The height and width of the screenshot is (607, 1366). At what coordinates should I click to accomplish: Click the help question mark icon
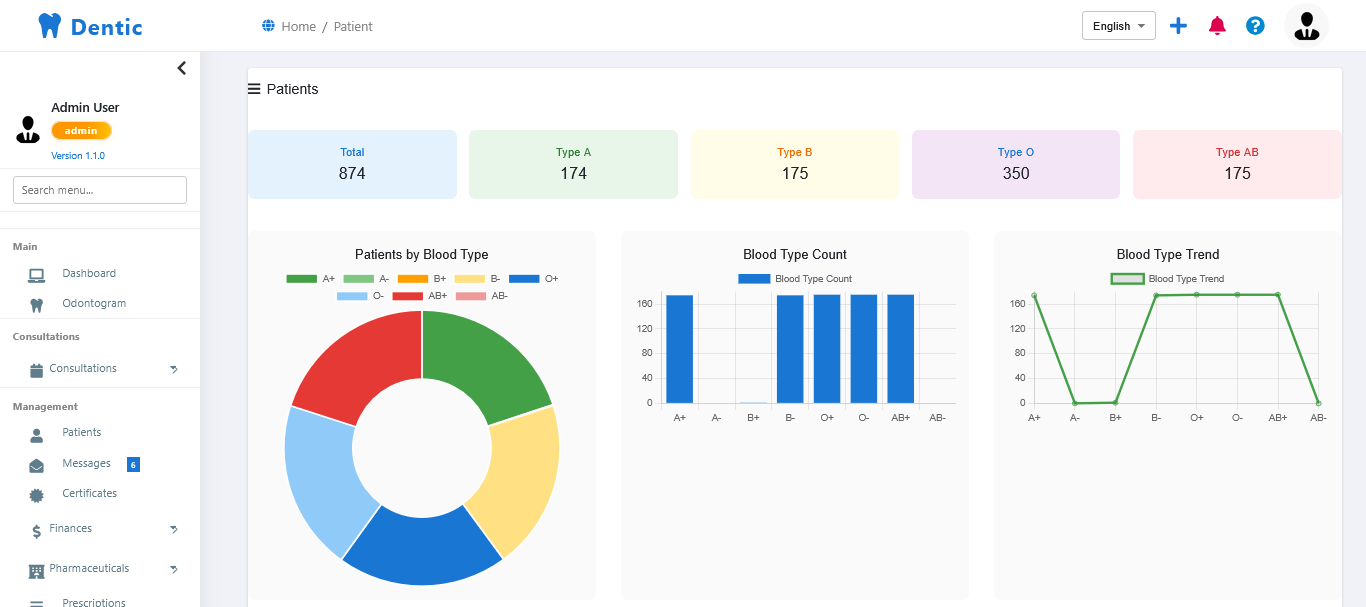click(1255, 25)
